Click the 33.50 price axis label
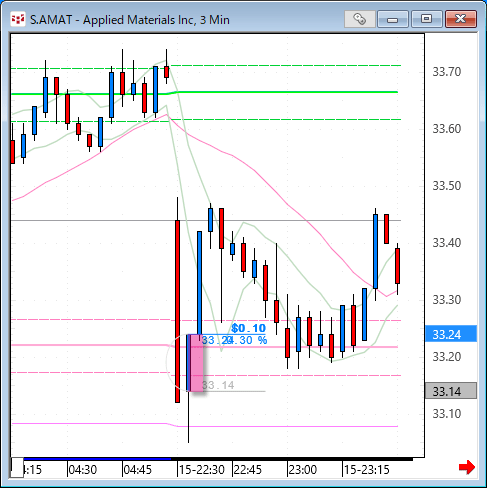 (x=447, y=186)
